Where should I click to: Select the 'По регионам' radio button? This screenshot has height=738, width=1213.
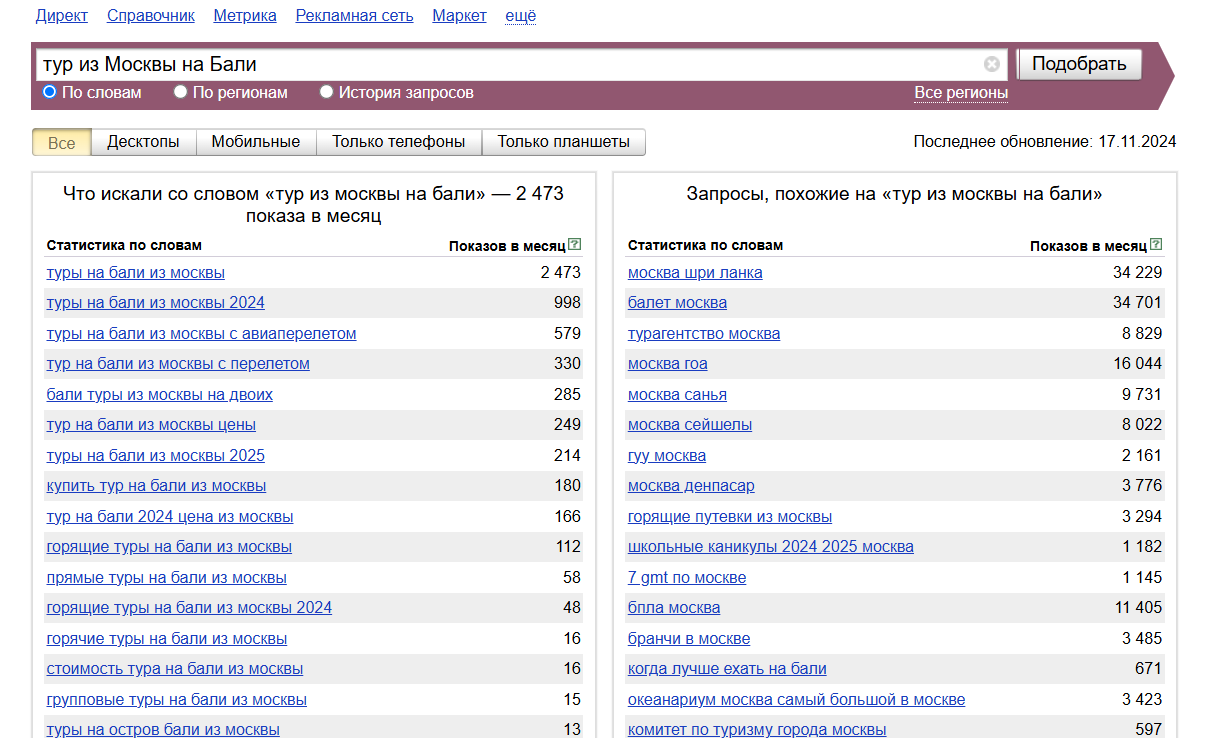point(180,92)
